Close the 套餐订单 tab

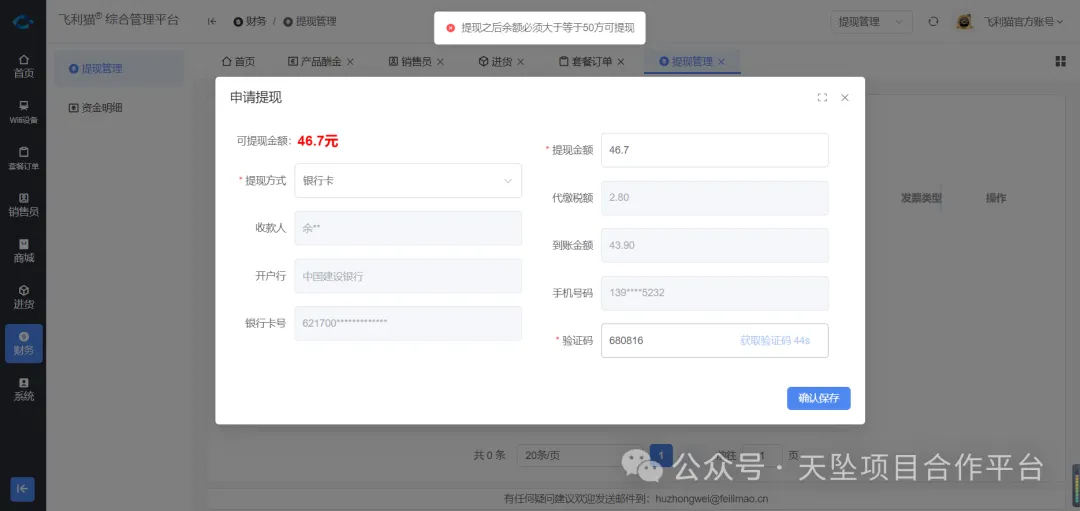coord(621,62)
